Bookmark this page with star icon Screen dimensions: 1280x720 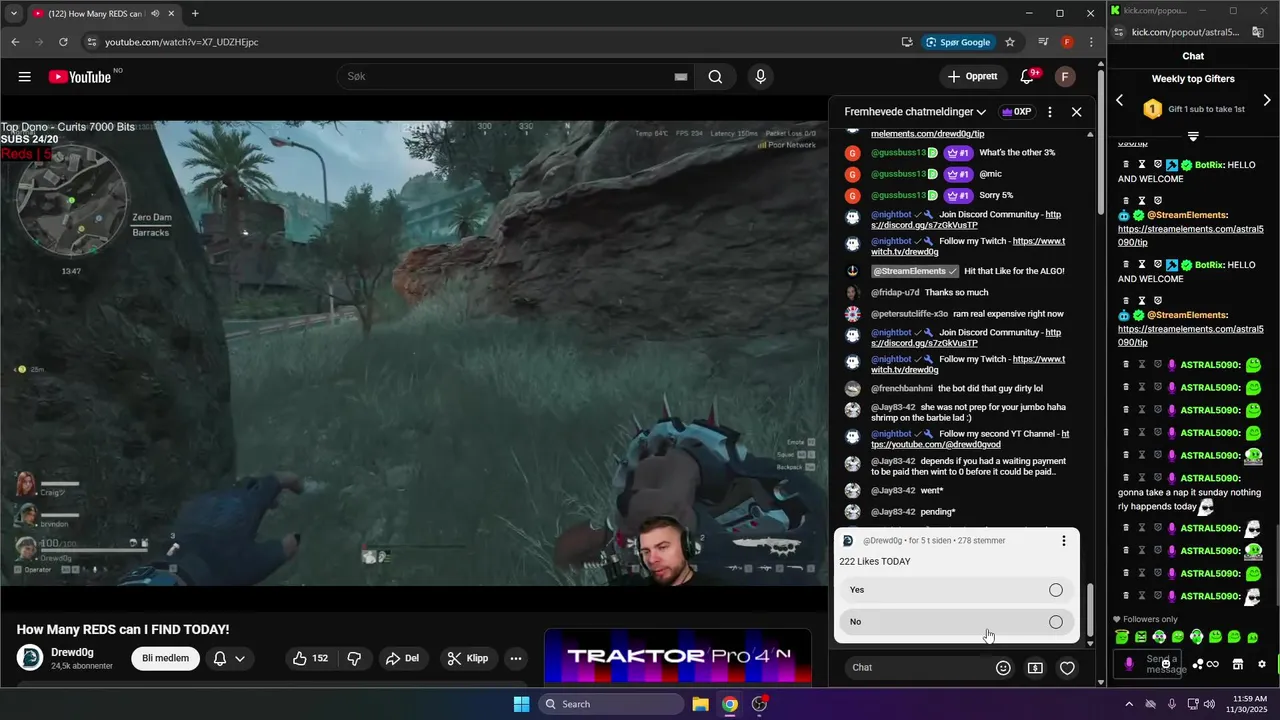pyautogui.click(x=1010, y=42)
